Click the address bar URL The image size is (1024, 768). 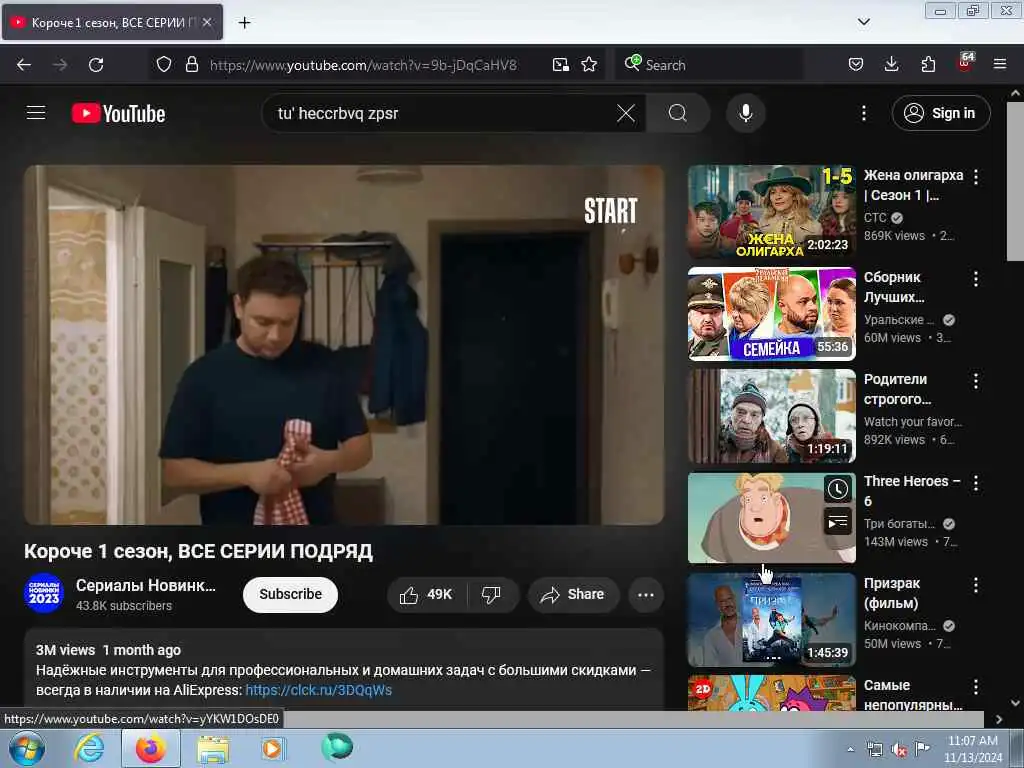pos(363,65)
